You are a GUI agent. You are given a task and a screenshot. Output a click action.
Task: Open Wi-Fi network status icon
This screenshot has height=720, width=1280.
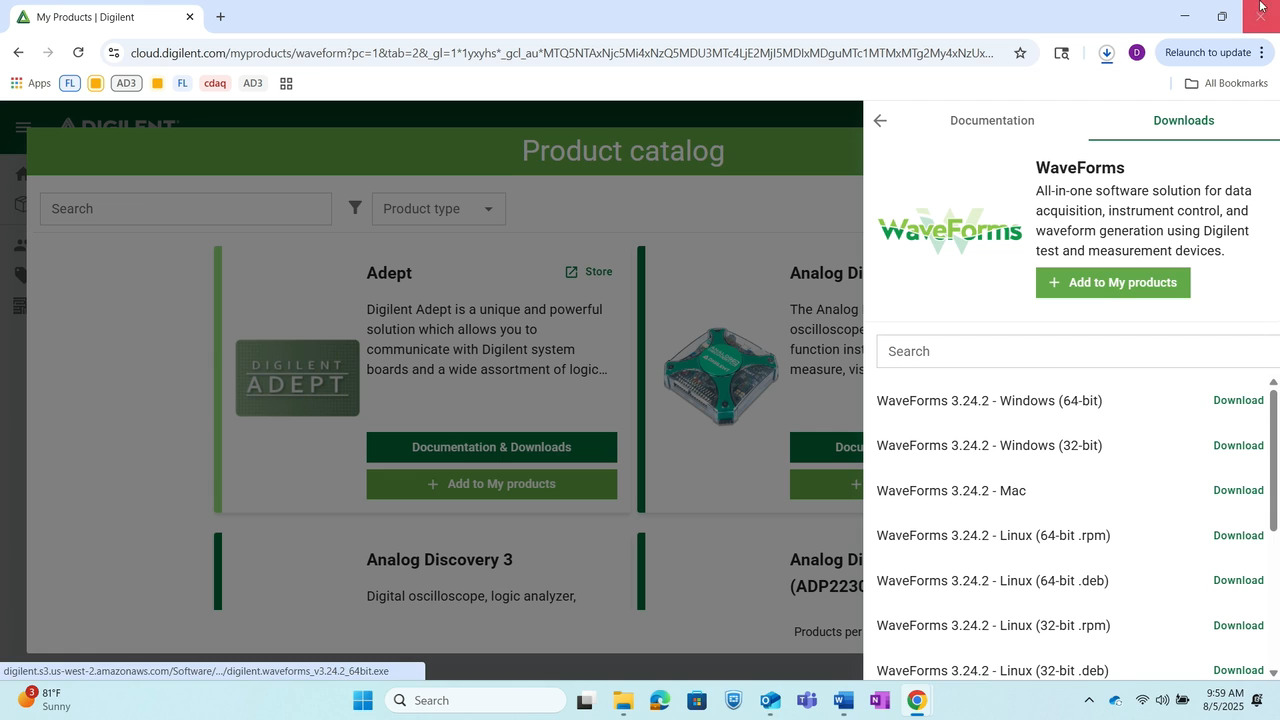pyautogui.click(x=1141, y=700)
